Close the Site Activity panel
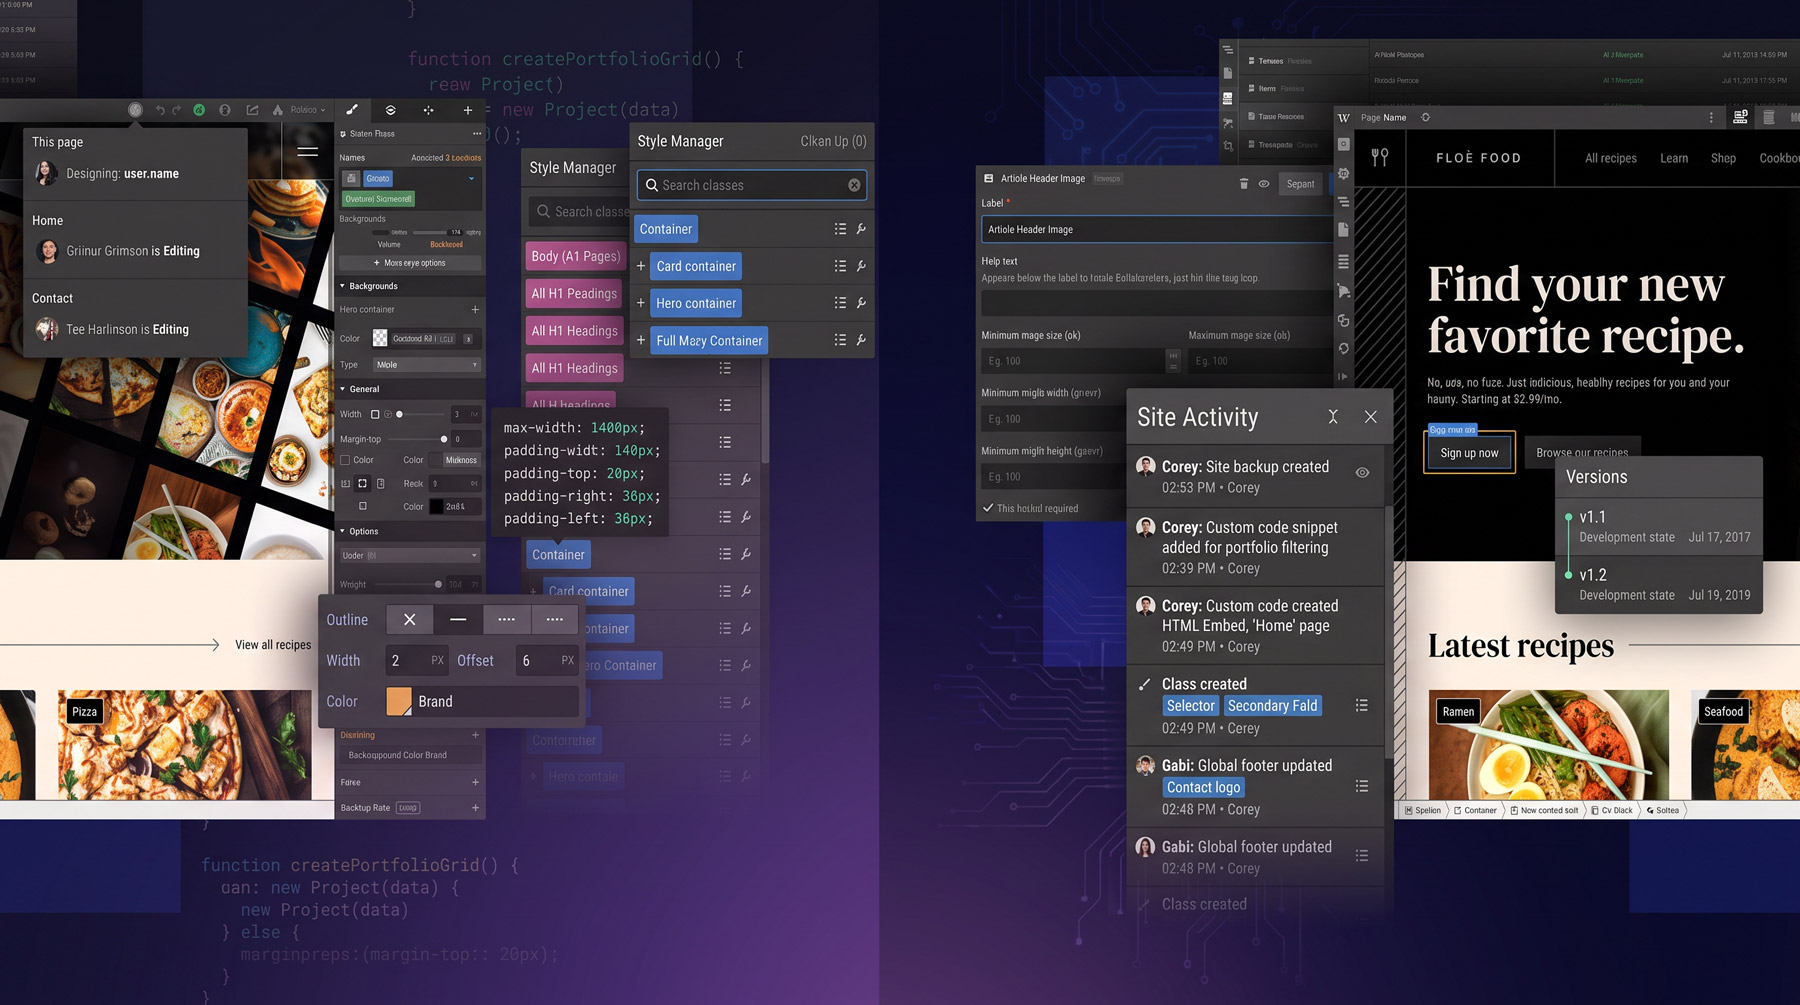 coord(1371,417)
